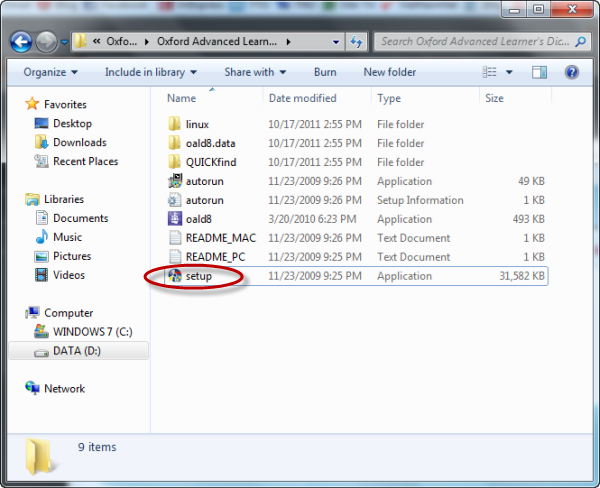The image size is (600, 488).
Task: Open Help with the question mark icon
Action: 572,72
